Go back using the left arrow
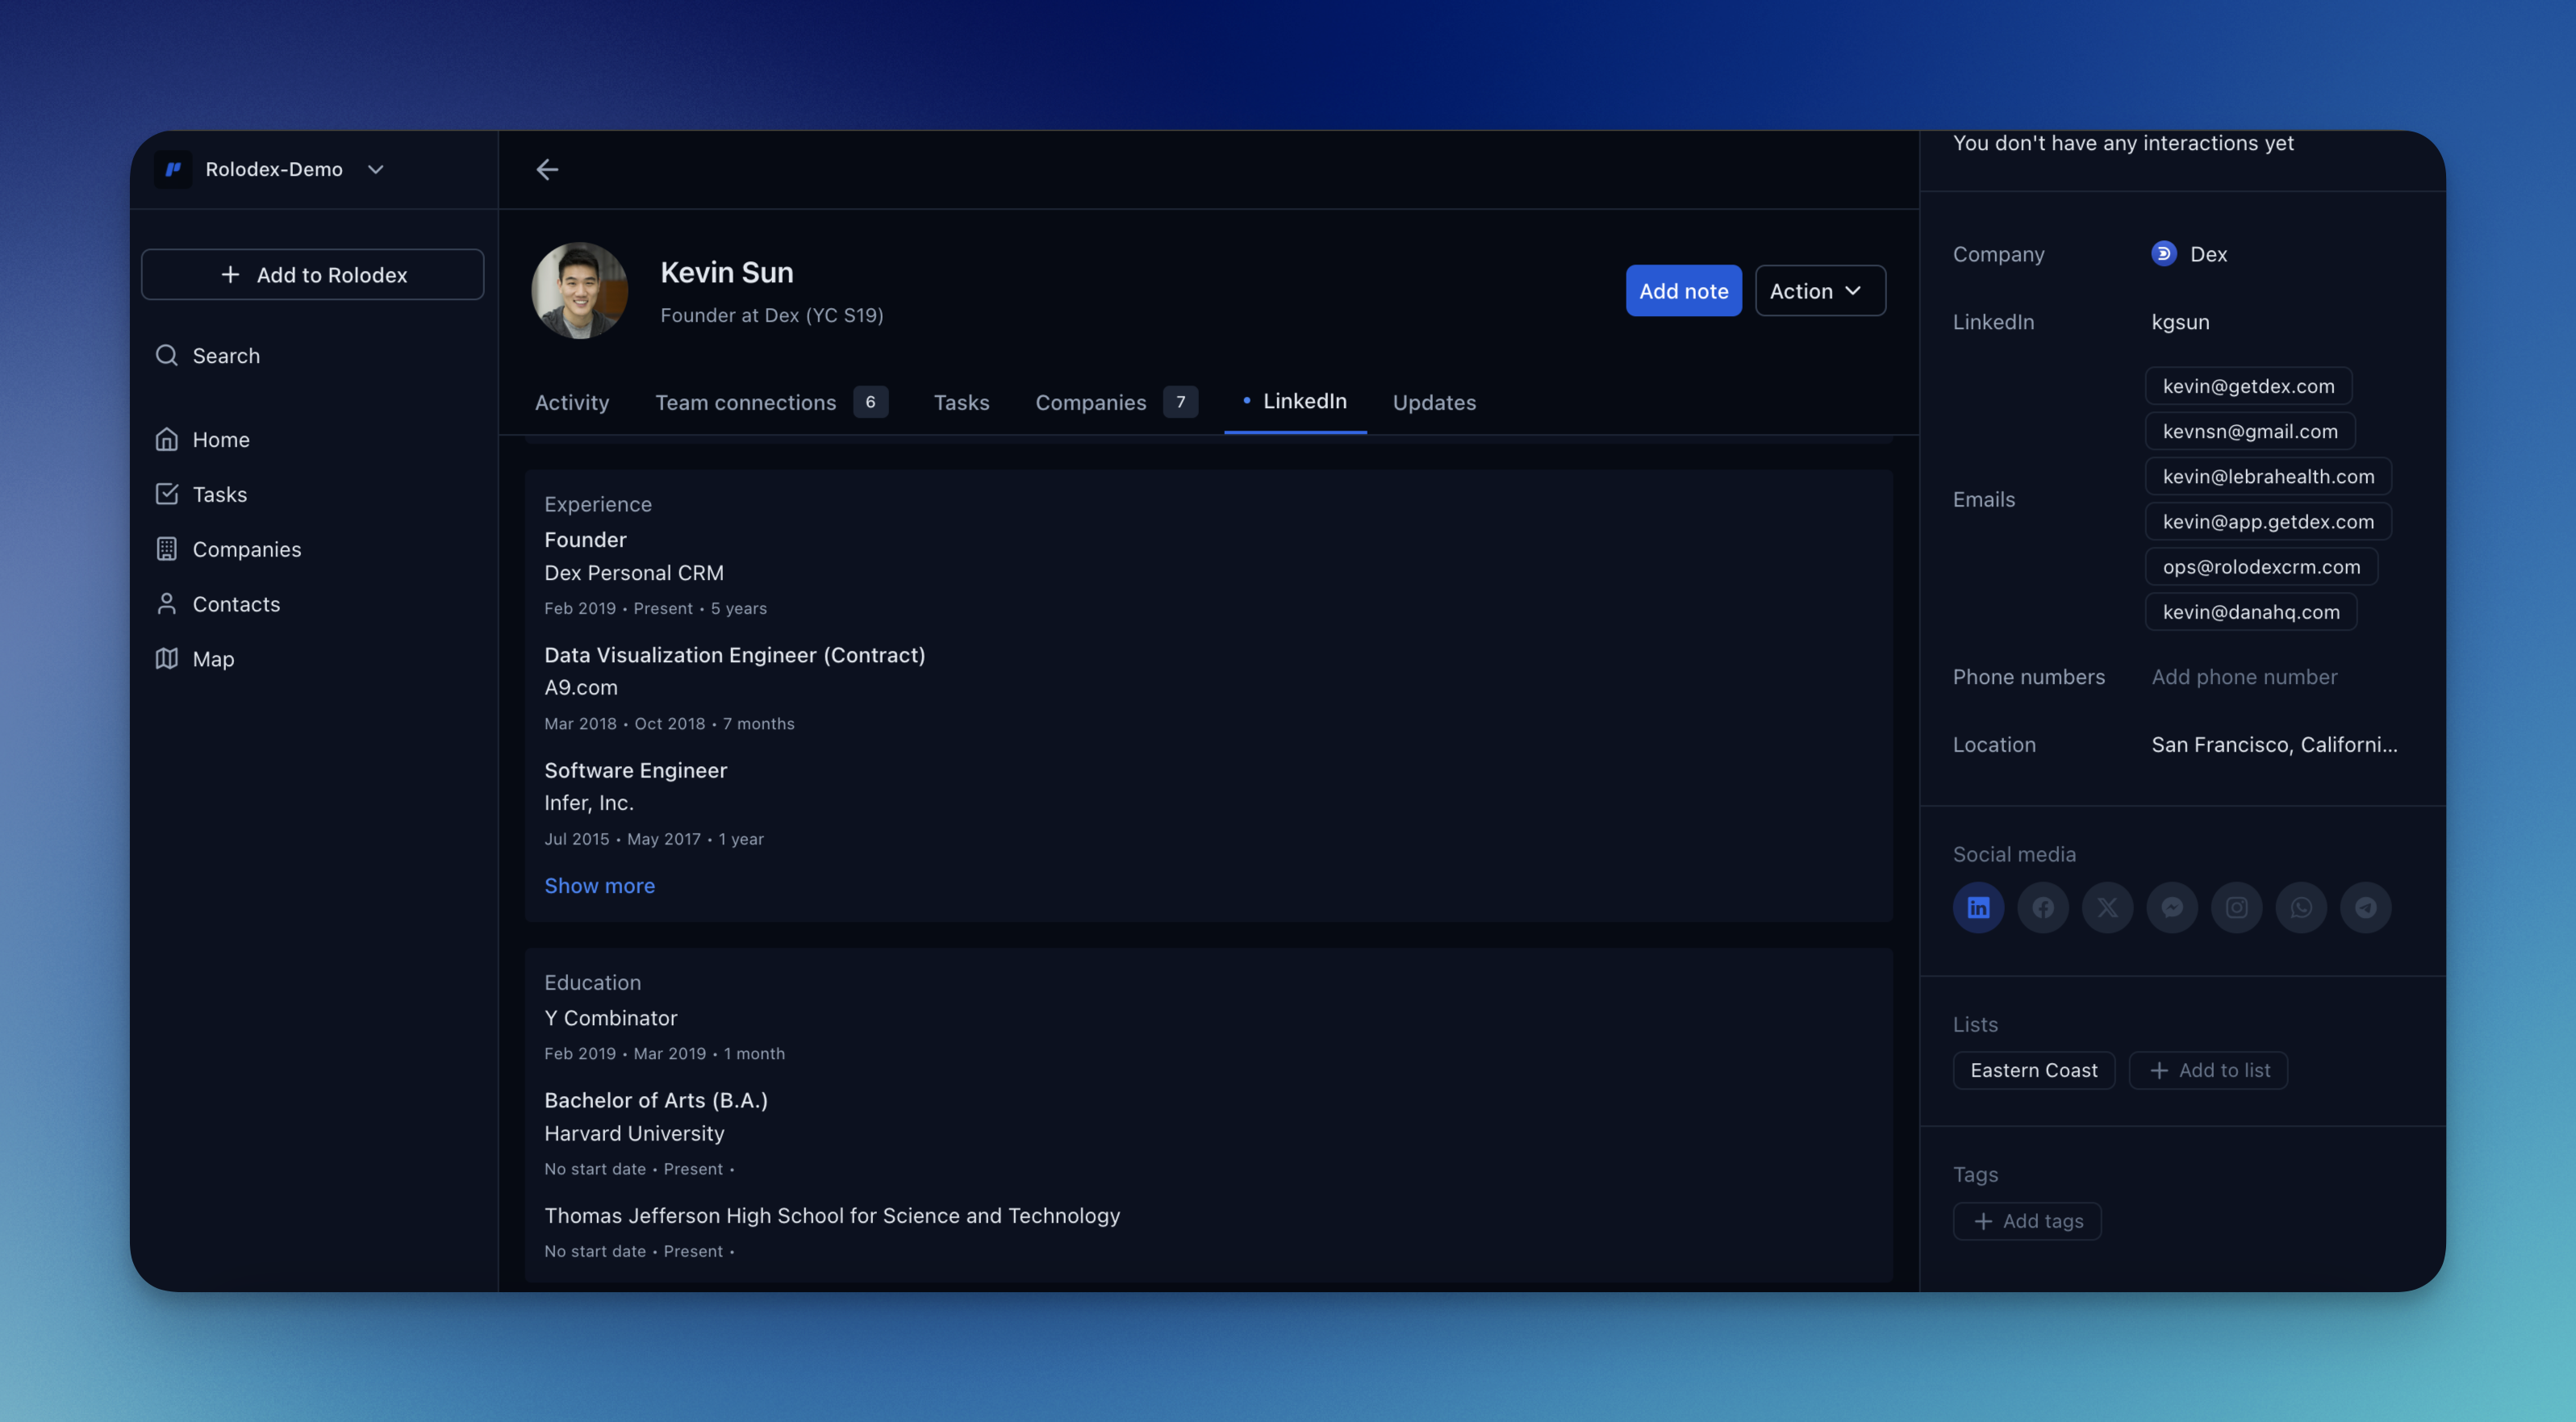 [546, 169]
